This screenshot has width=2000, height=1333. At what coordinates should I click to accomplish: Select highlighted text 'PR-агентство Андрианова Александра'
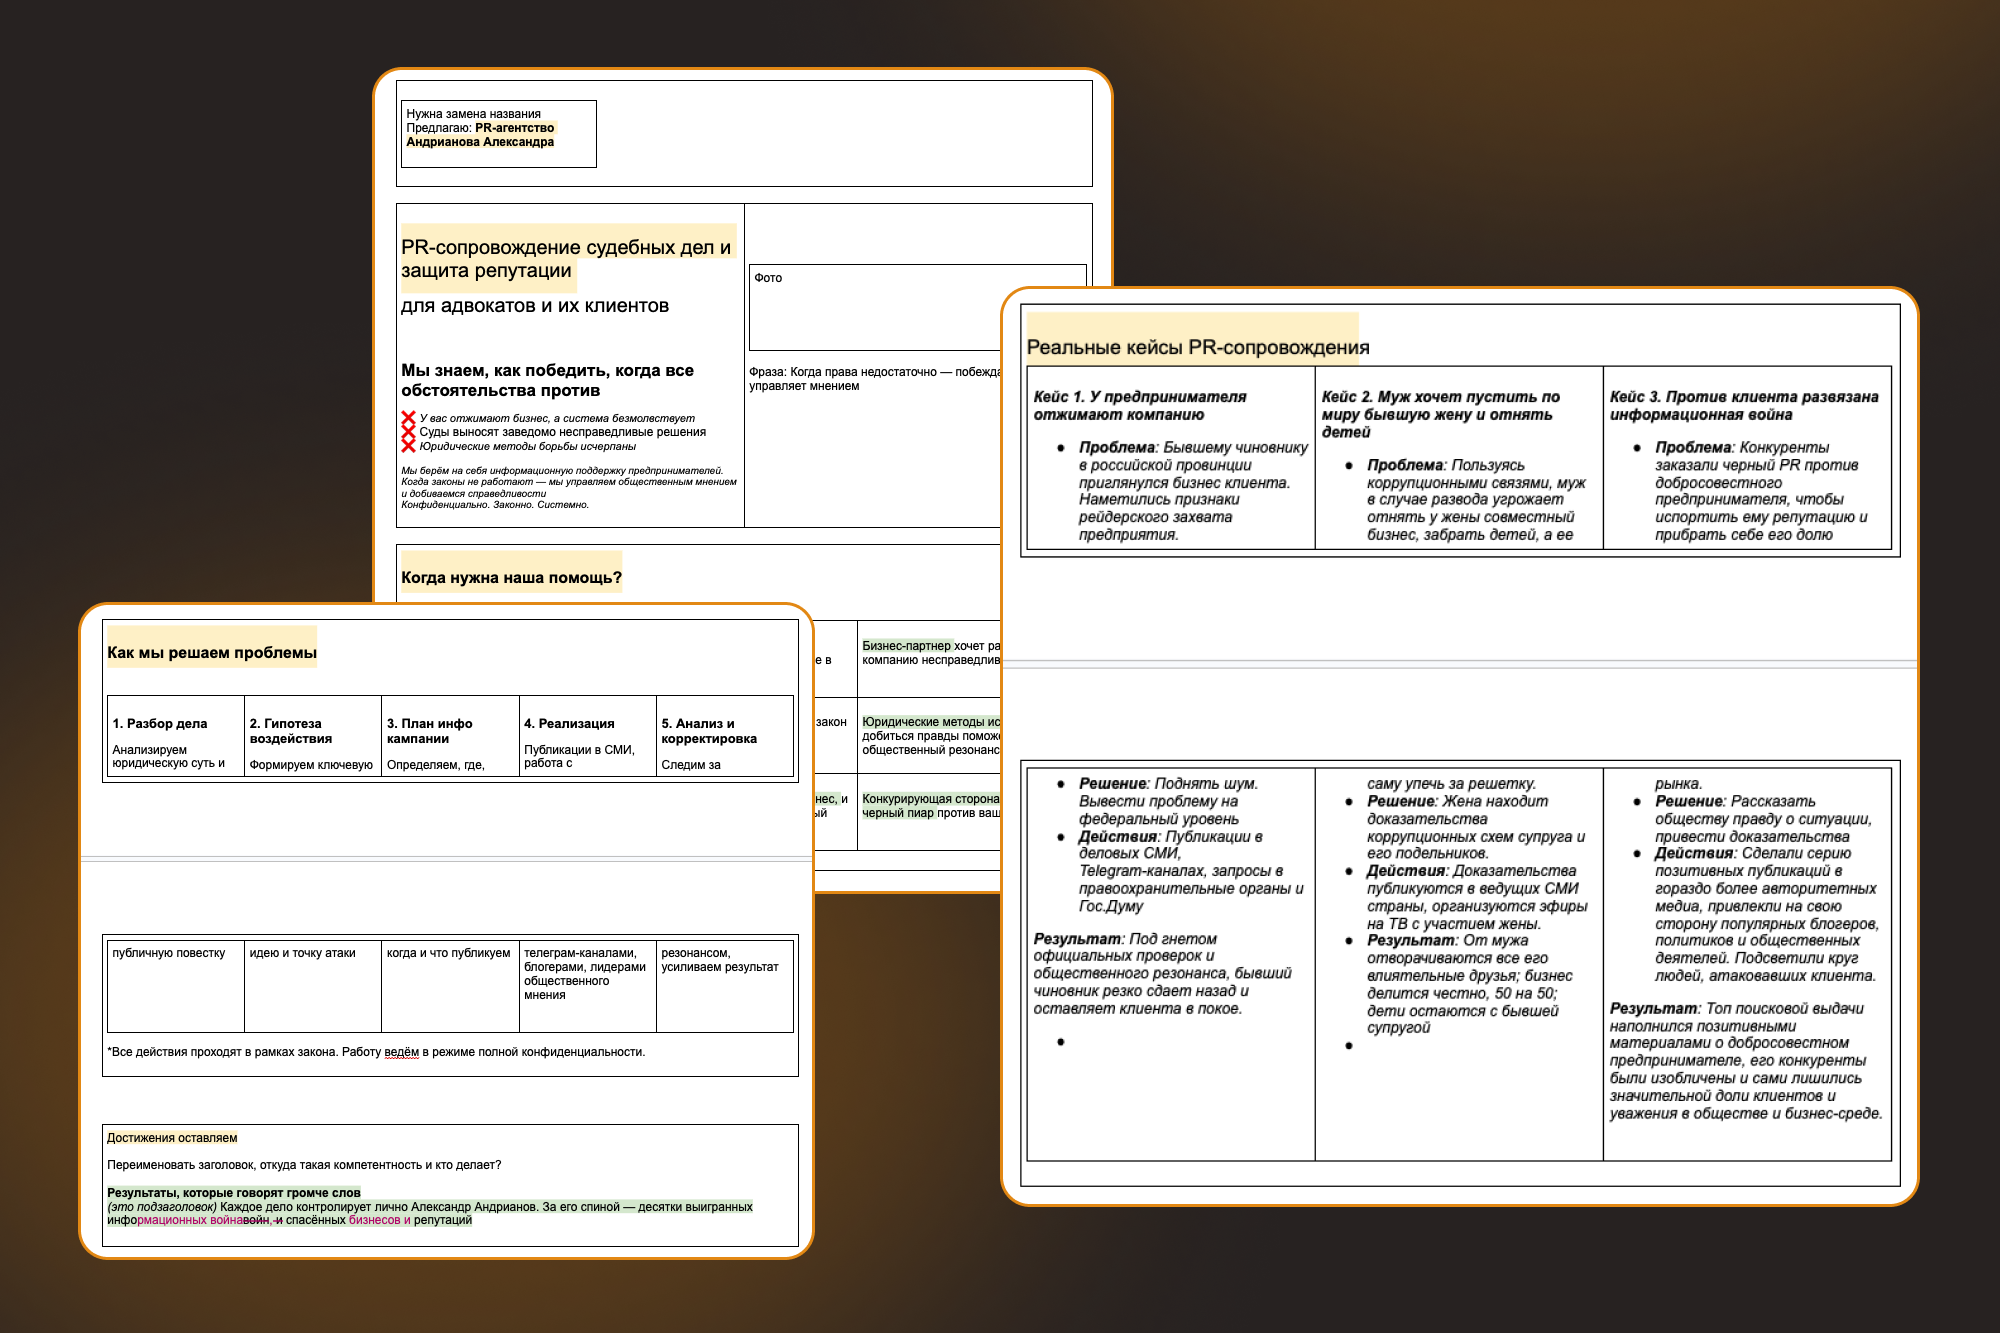click(x=481, y=135)
